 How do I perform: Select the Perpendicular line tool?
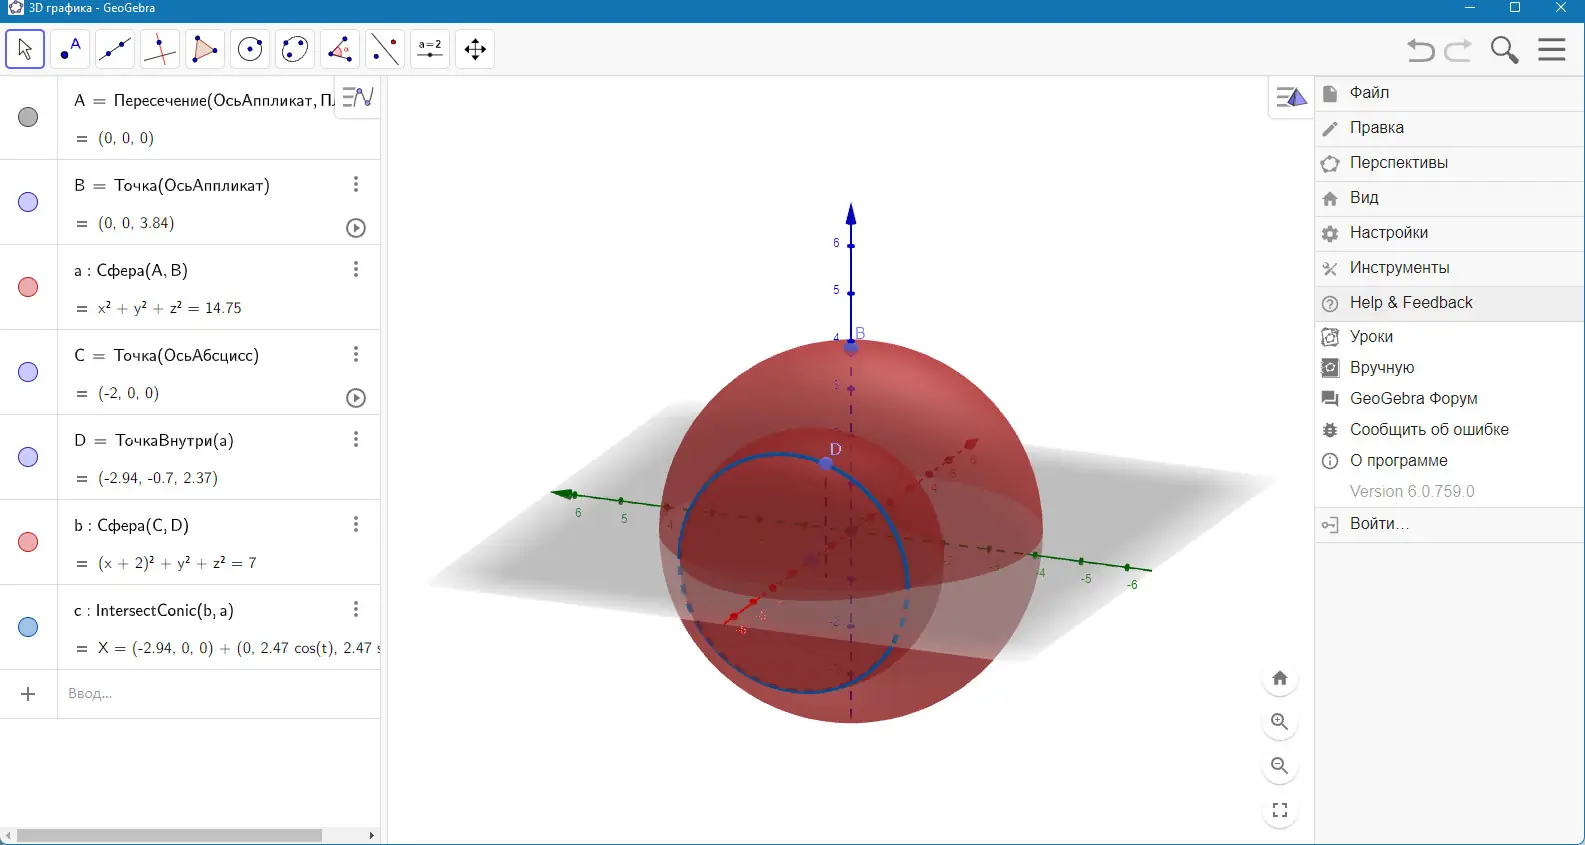click(160, 49)
